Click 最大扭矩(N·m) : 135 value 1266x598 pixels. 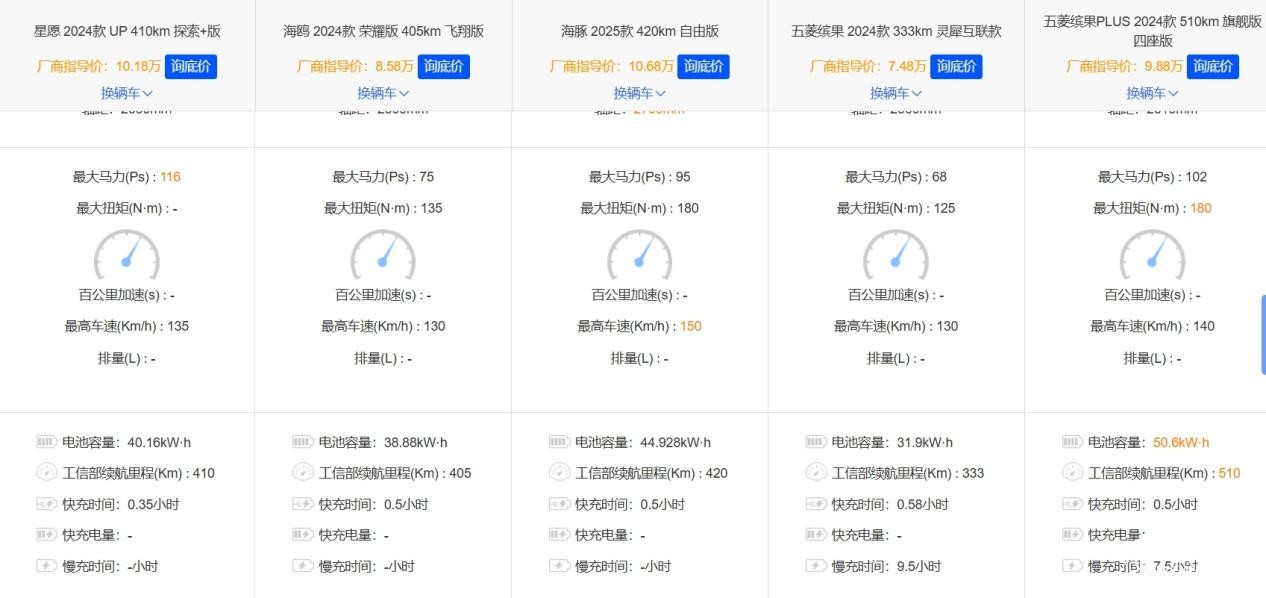(x=431, y=208)
